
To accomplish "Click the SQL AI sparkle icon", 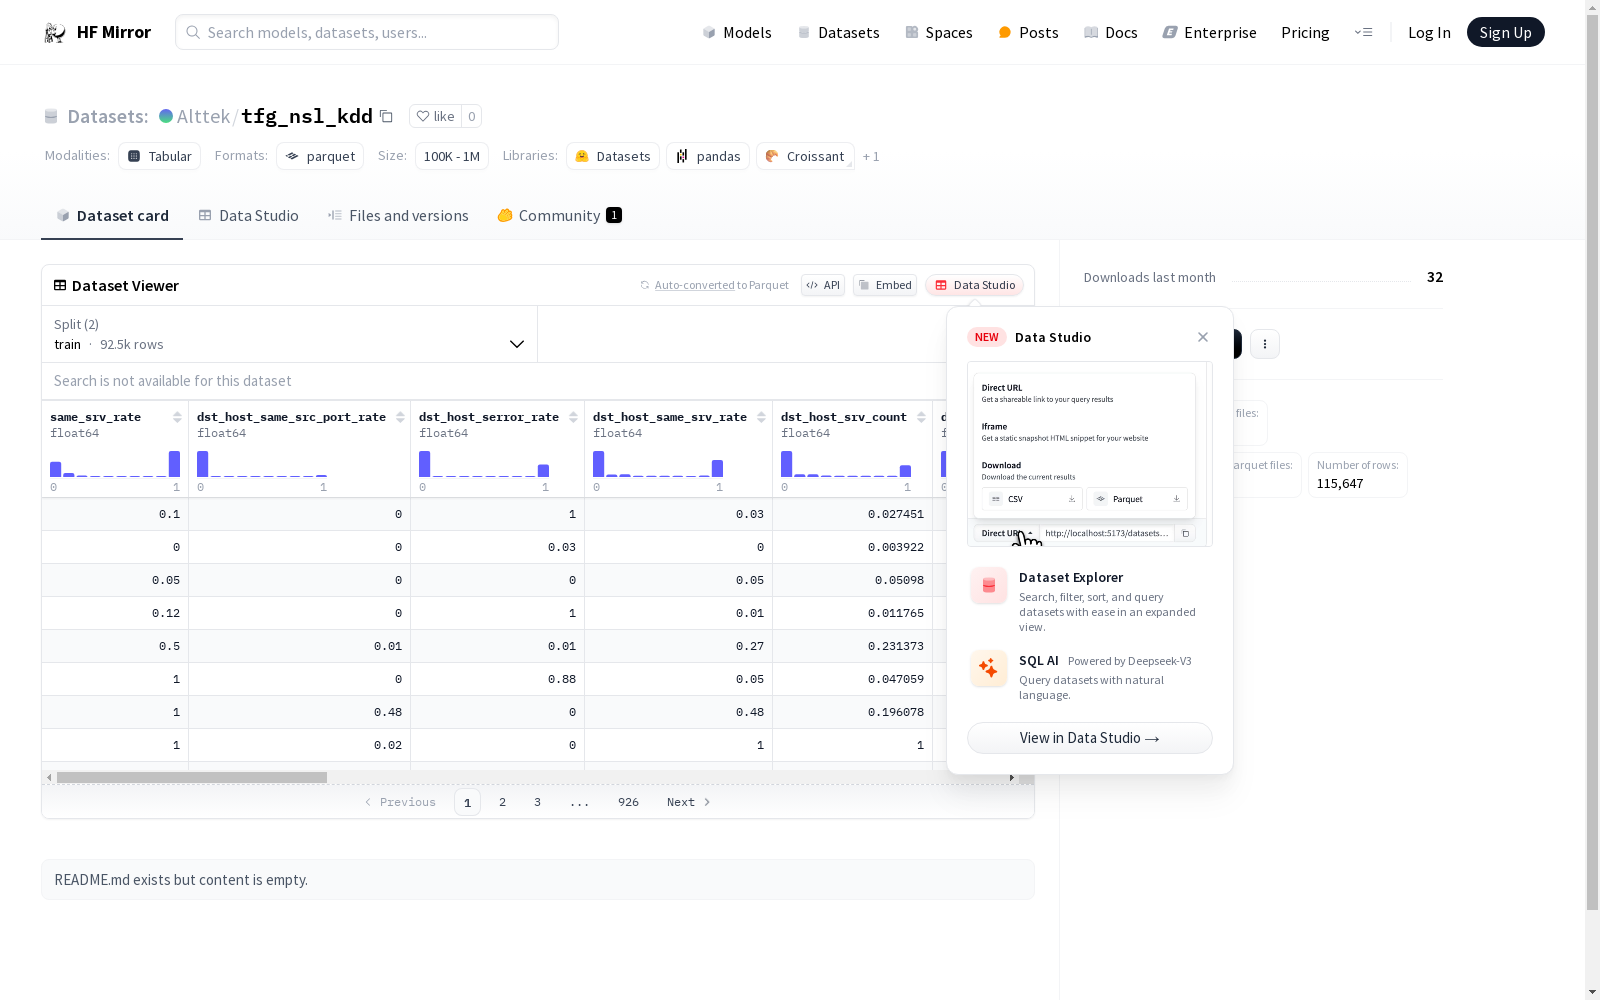I will point(989,669).
